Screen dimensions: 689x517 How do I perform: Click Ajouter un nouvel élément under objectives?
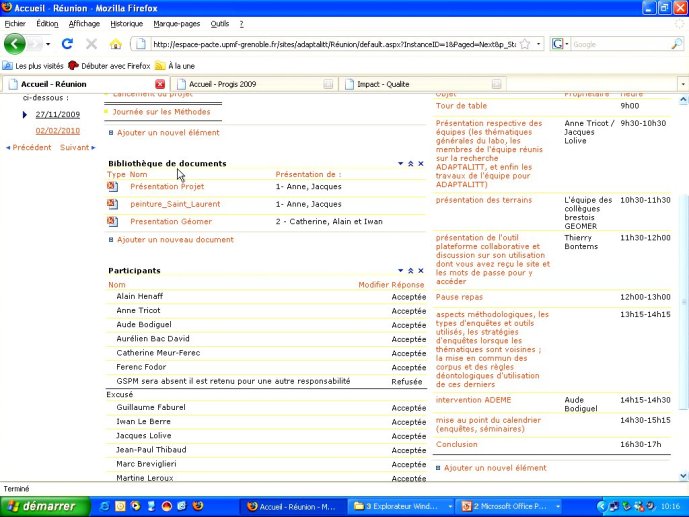(x=168, y=133)
